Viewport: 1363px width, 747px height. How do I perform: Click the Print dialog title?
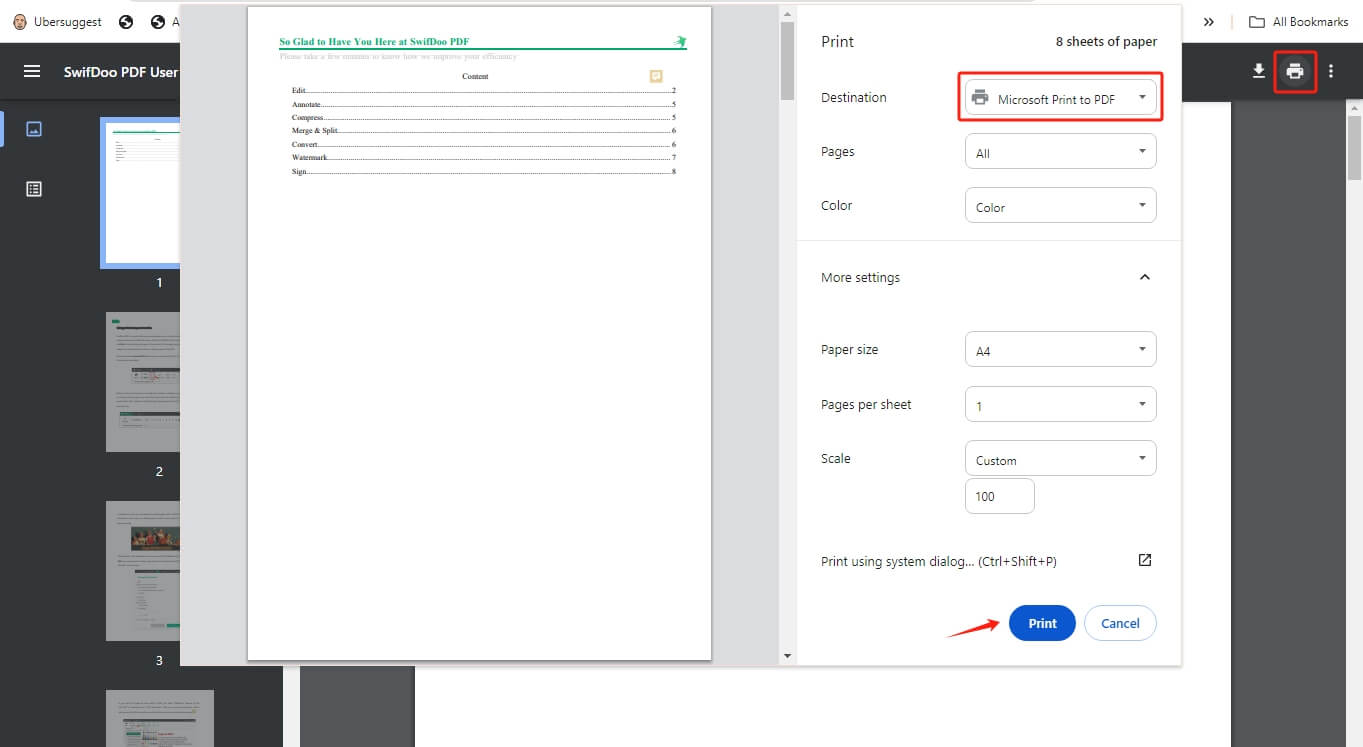(837, 42)
